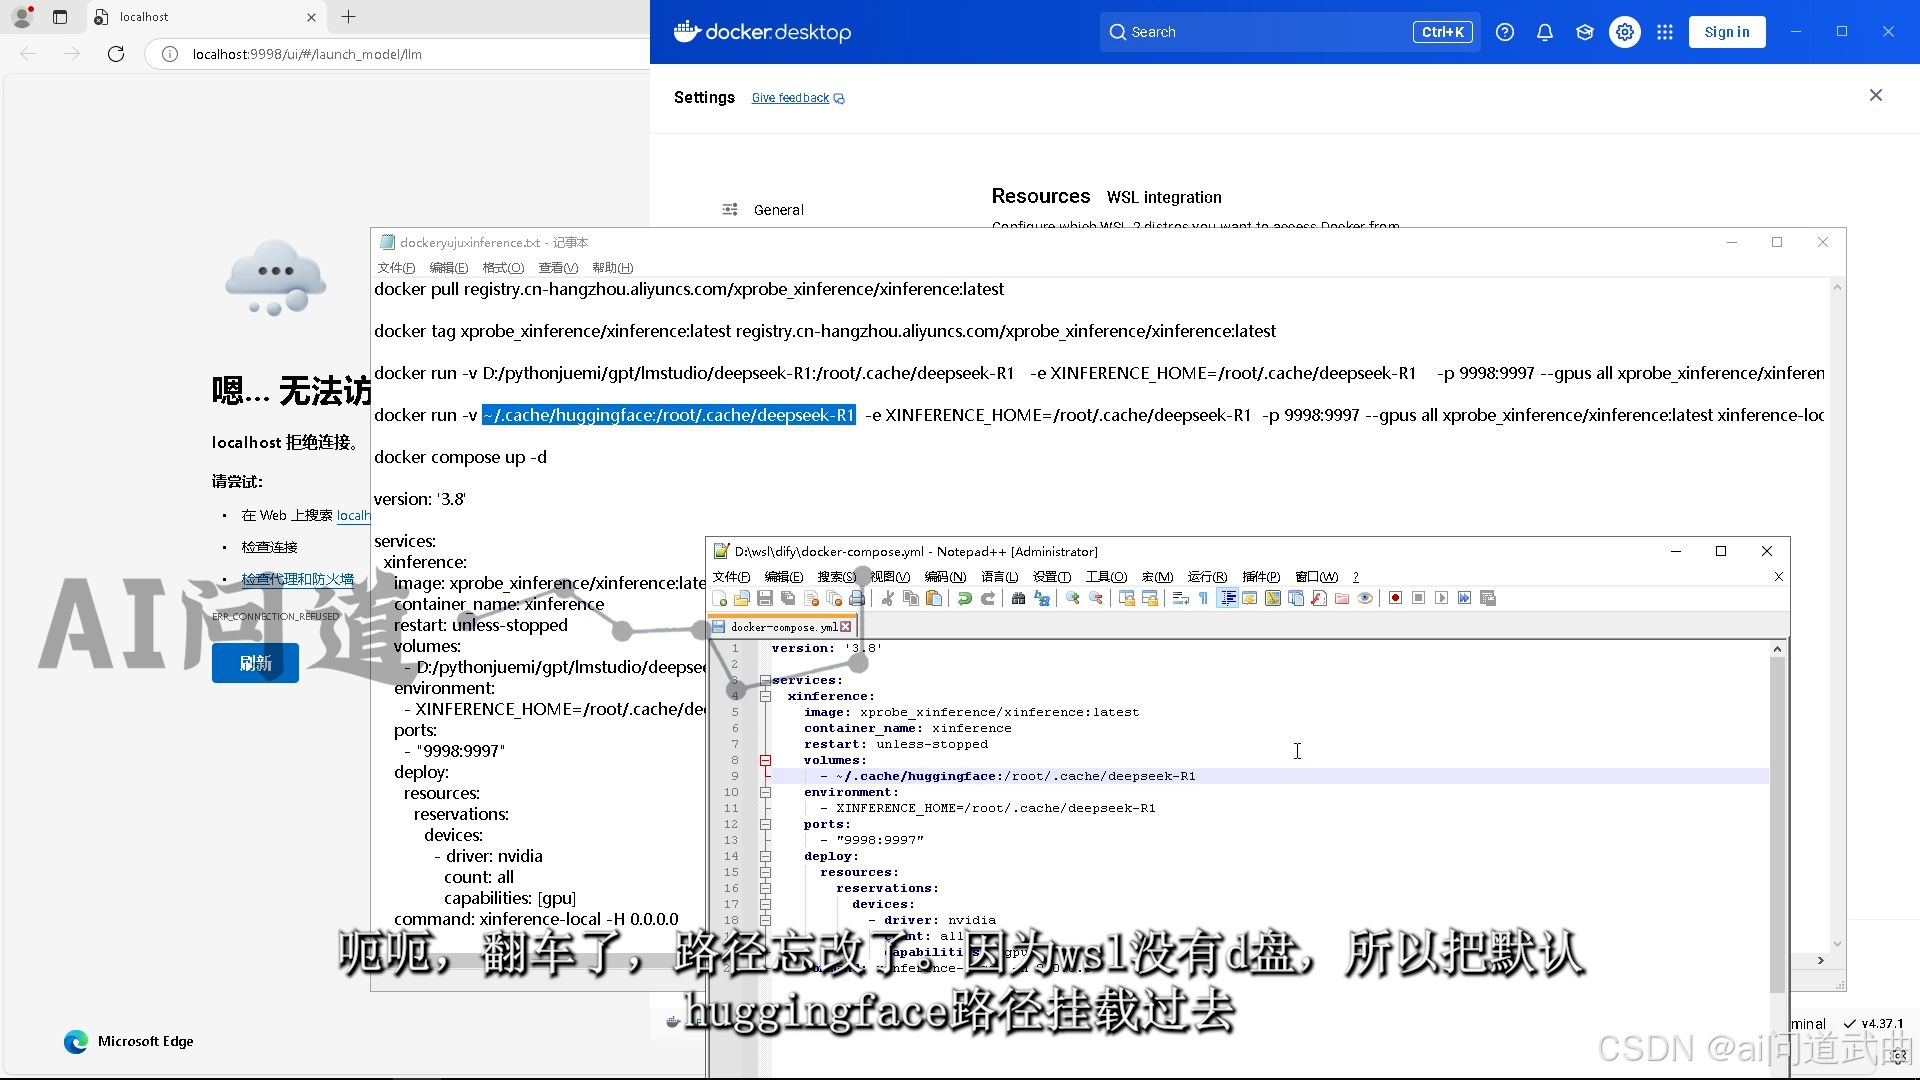Click the Undo arrow in Notepad++ toolbar
The height and width of the screenshot is (1080, 1920).
tap(965, 598)
